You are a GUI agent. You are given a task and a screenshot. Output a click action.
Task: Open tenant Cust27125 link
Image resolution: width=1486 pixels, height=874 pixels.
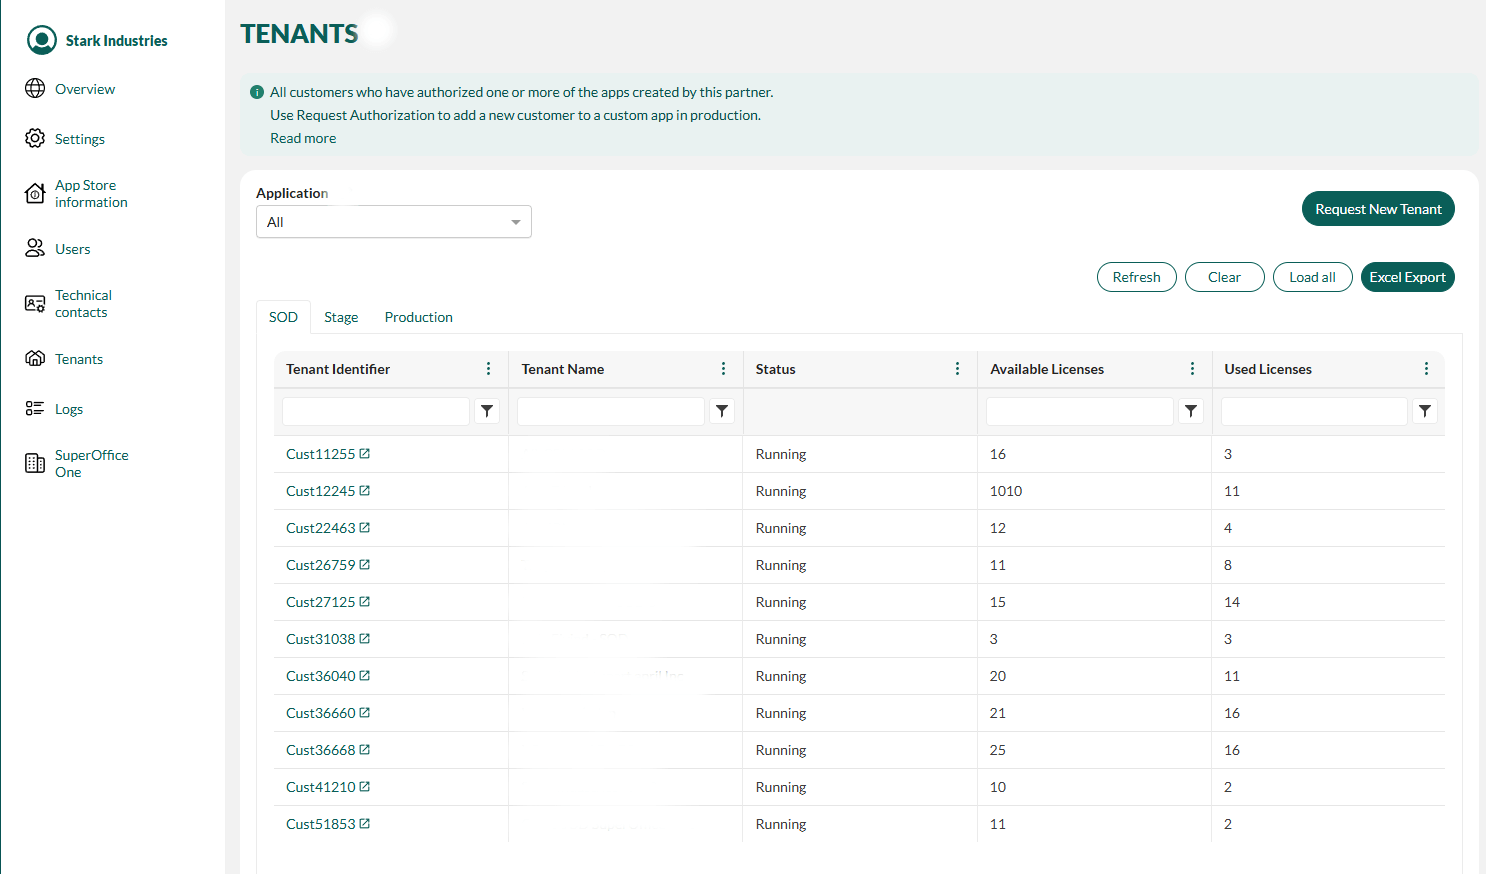321,602
